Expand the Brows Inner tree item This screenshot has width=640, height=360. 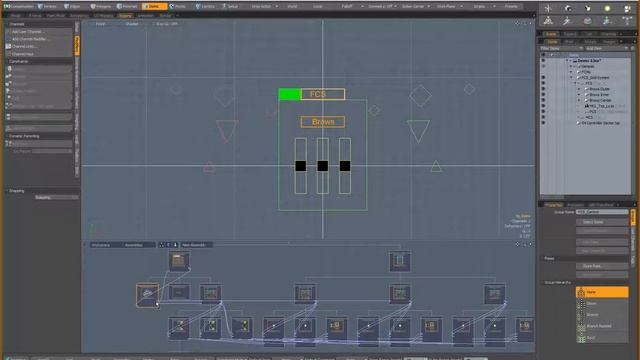click(579, 95)
